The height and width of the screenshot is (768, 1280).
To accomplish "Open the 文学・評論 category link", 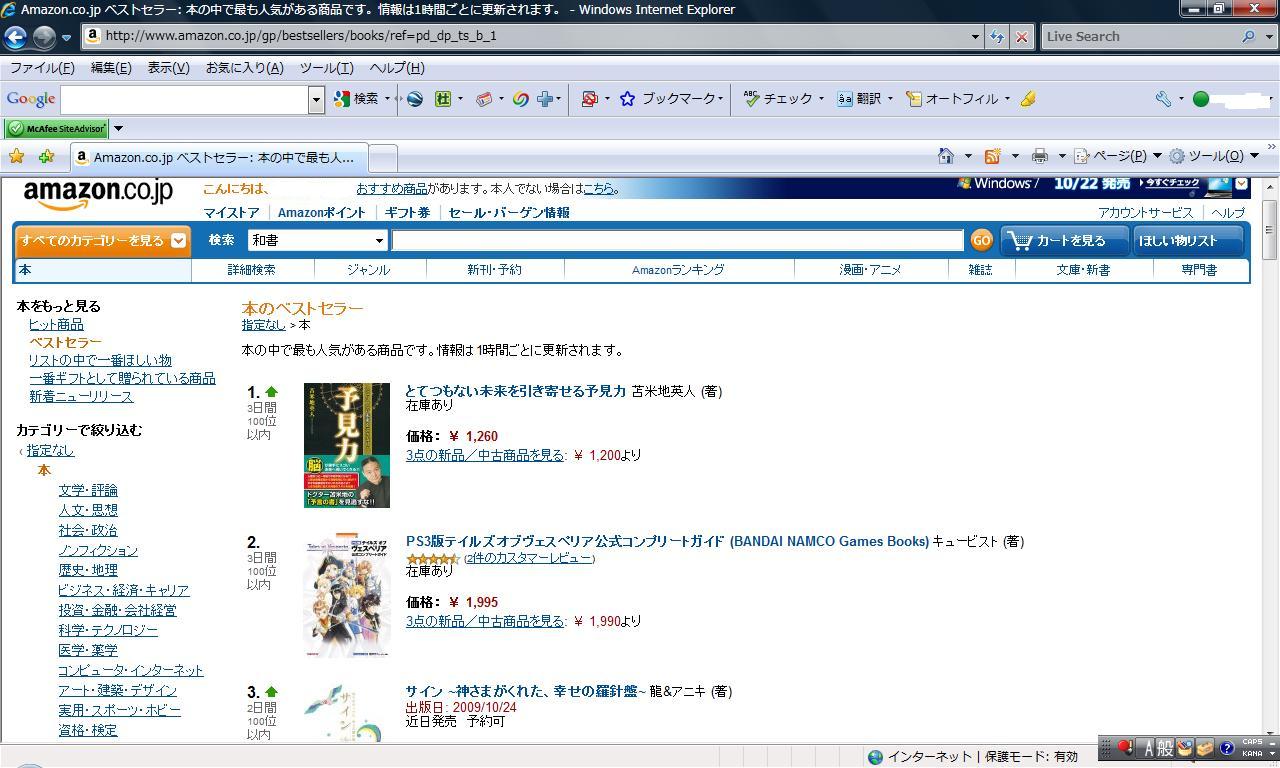I will [x=88, y=490].
